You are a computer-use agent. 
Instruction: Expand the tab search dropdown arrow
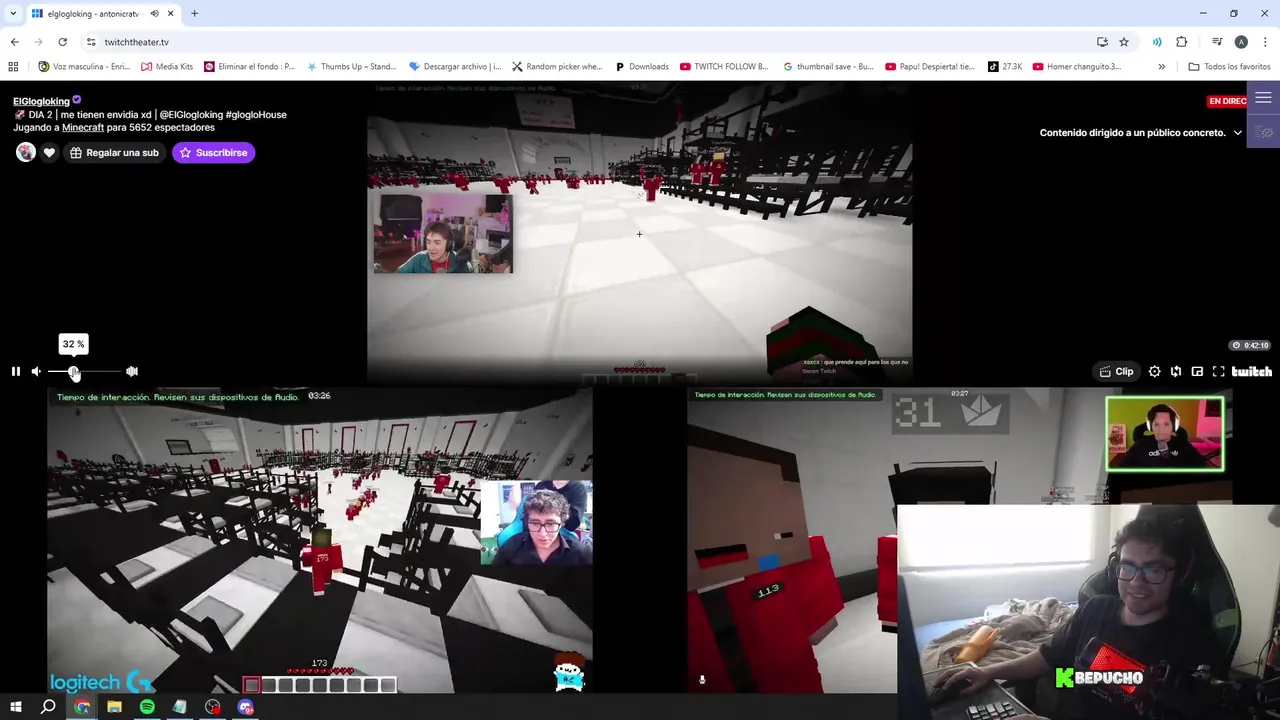point(13,14)
